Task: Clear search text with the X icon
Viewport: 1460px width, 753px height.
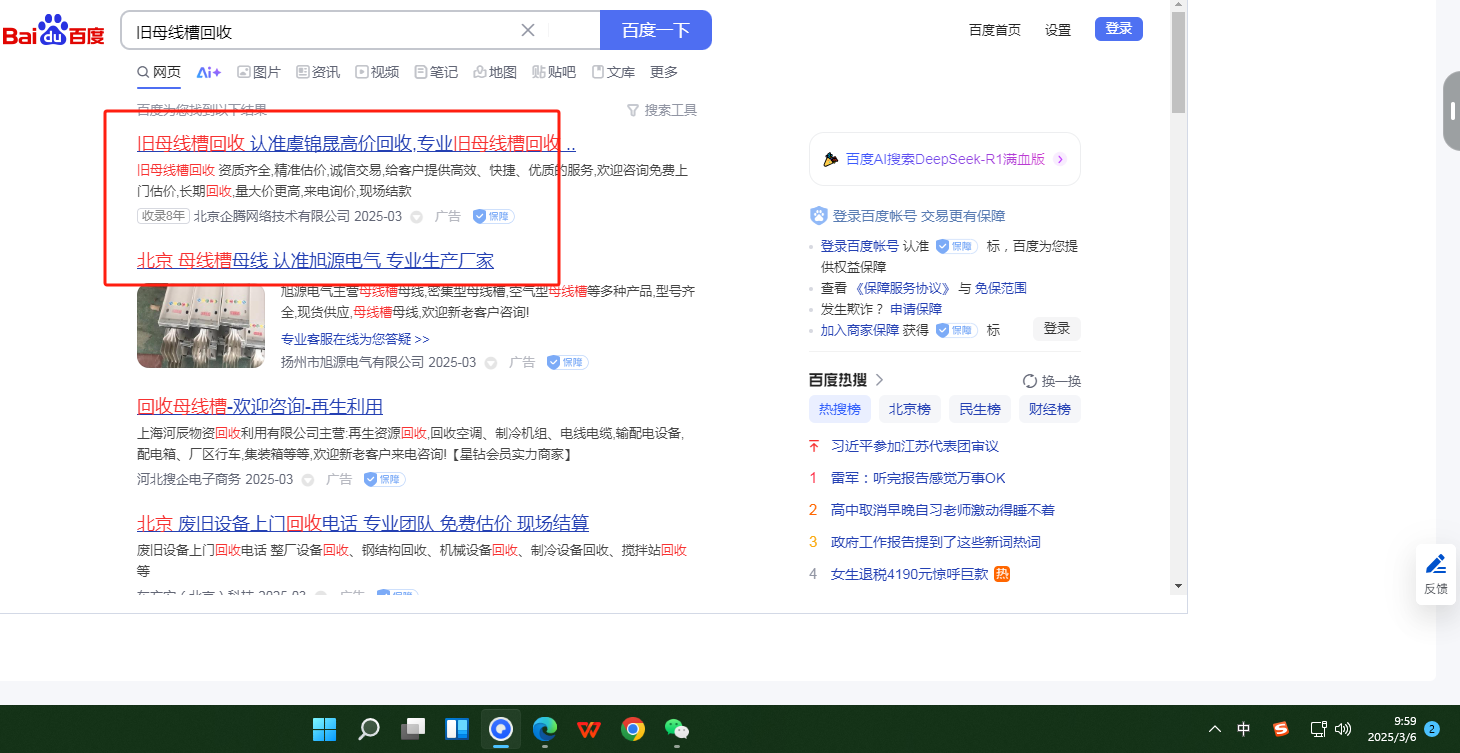Action: (x=528, y=30)
